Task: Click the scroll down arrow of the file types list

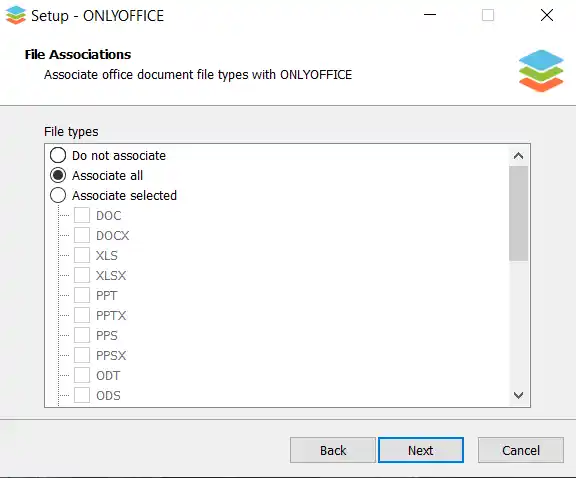Action: [x=518, y=395]
